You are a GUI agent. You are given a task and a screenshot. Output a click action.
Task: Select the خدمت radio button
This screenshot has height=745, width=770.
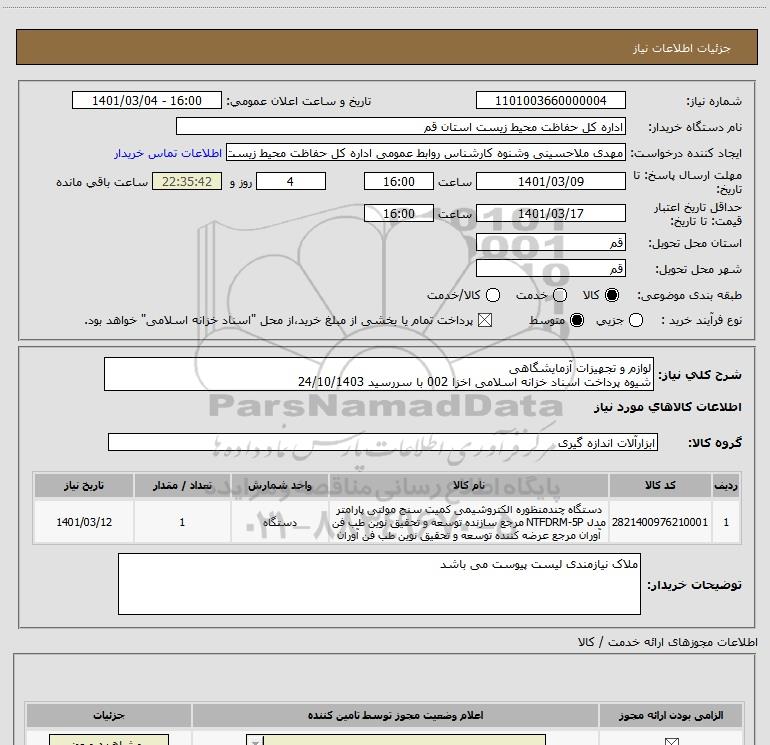pyautogui.click(x=560, y=295)
